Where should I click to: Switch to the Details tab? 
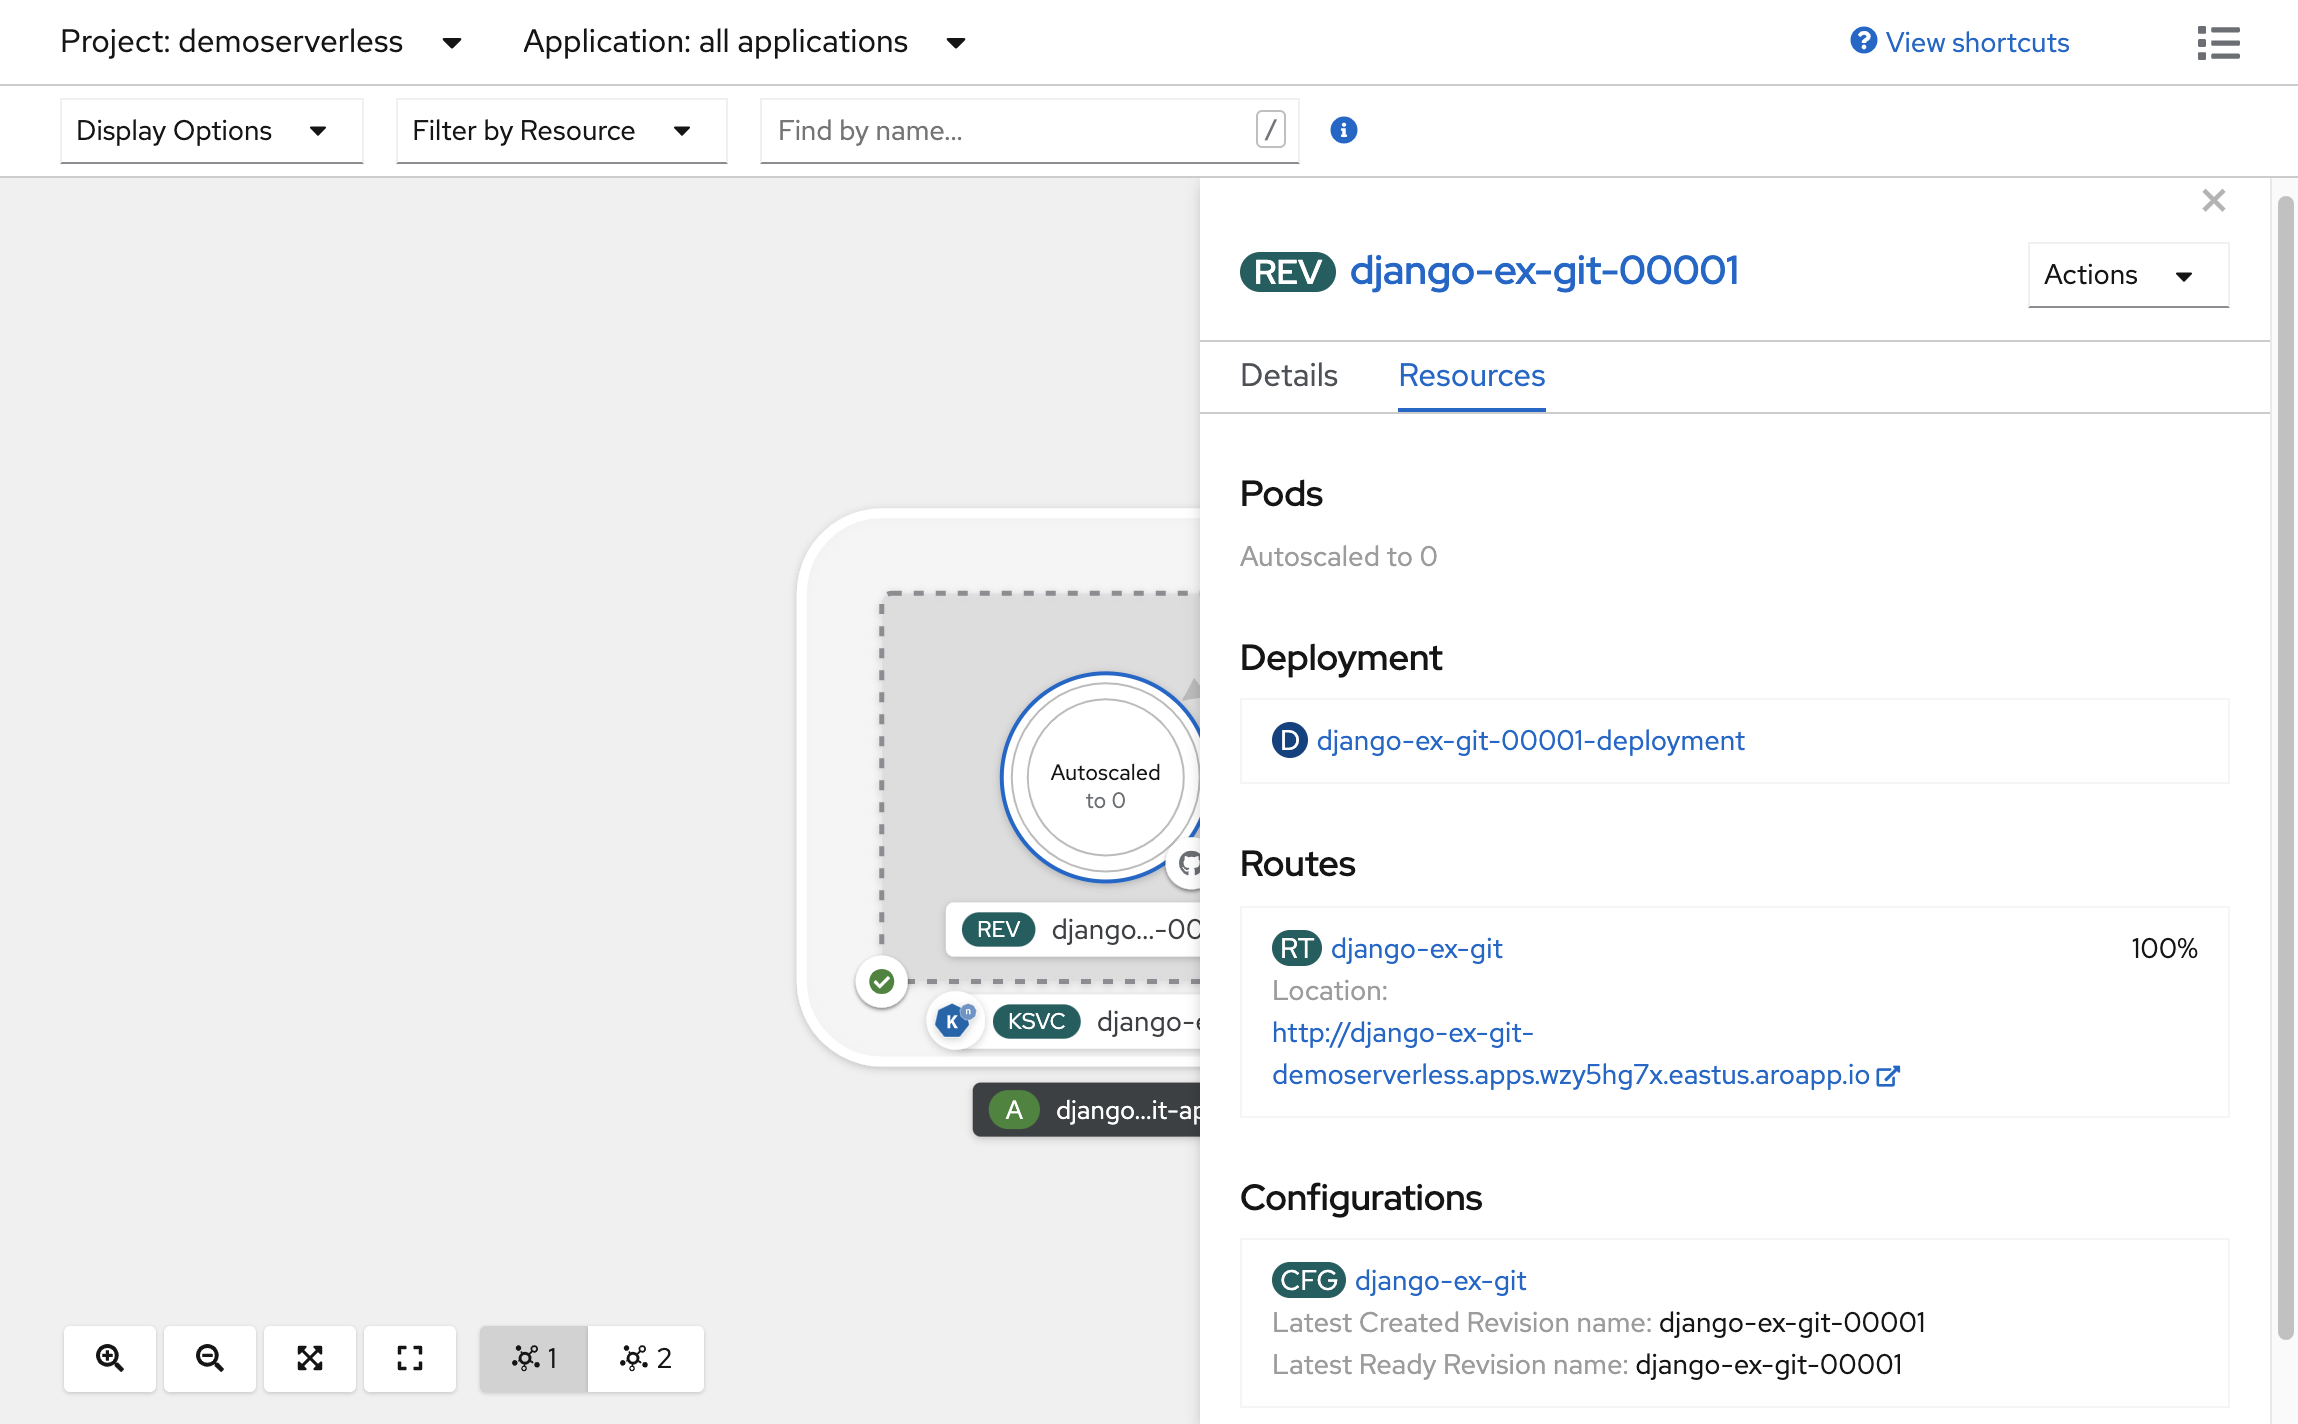tap(1289, 376)
